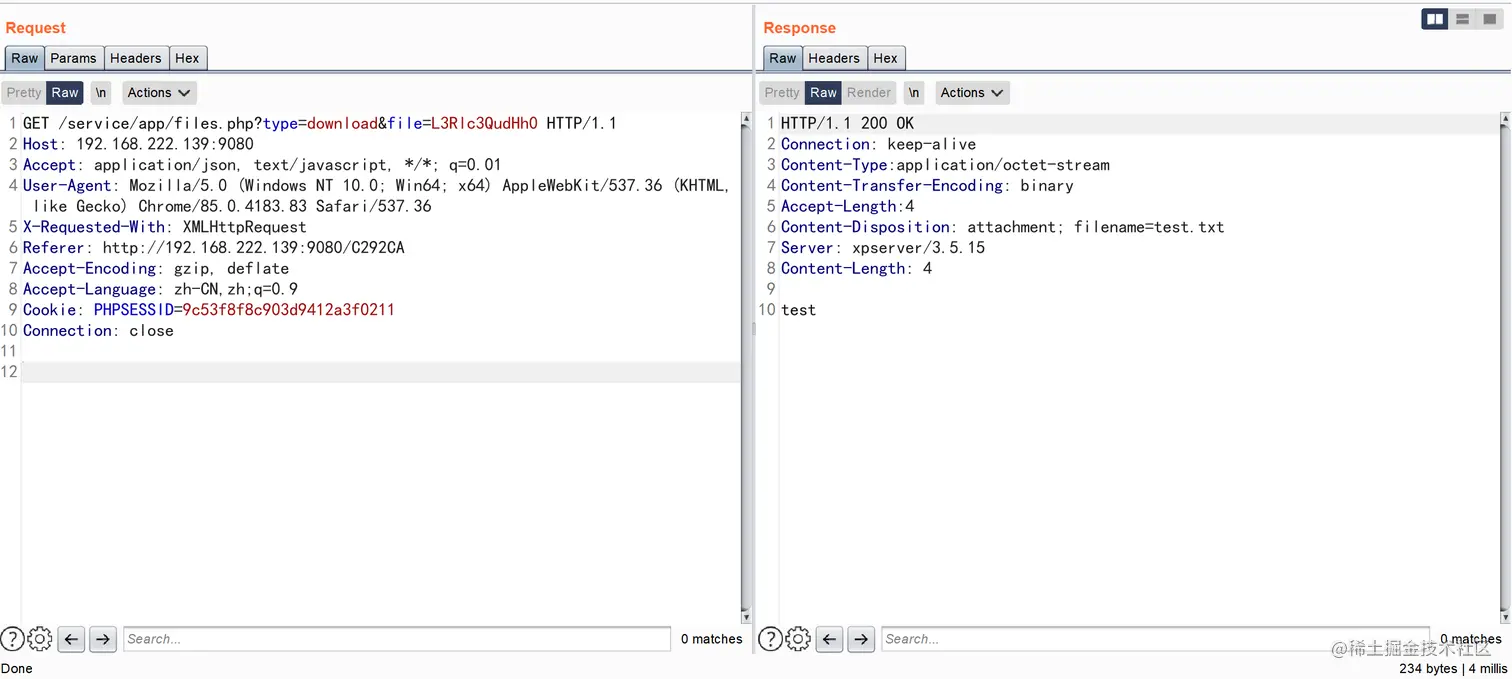Click the Content-Length: 4 line
The width and height of the screenshot is (1512, 679).
point(856,269)
